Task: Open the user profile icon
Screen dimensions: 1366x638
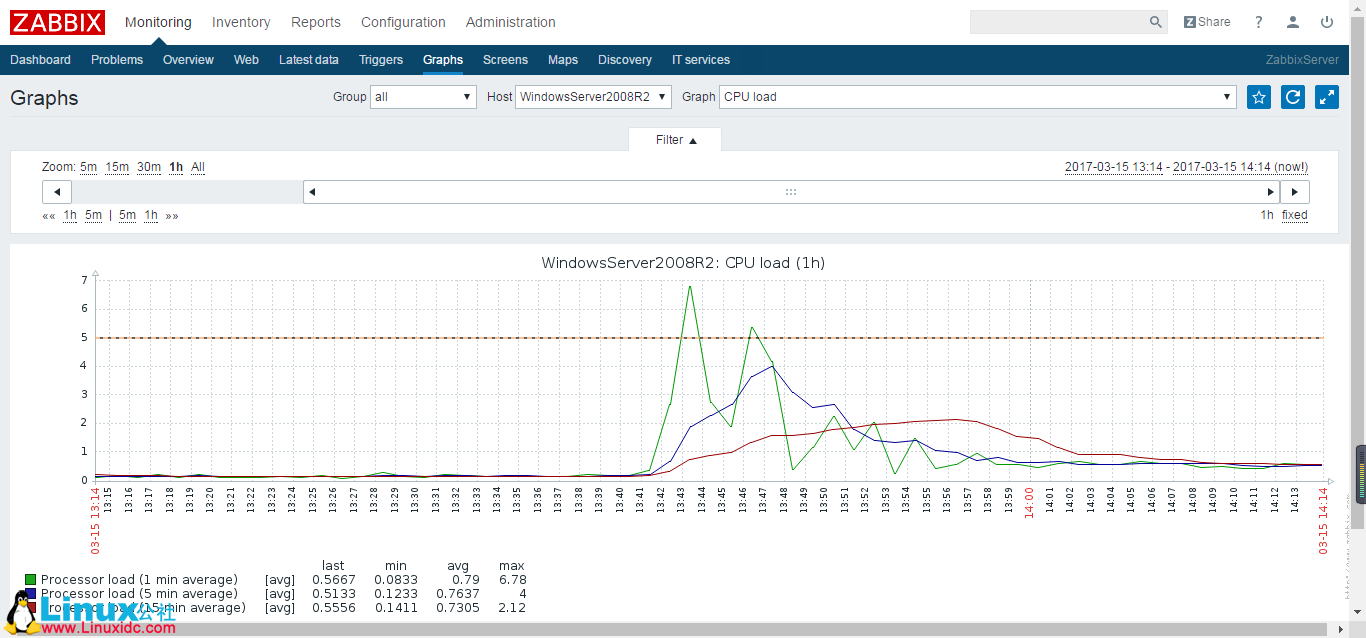Action: (1292, 21)
